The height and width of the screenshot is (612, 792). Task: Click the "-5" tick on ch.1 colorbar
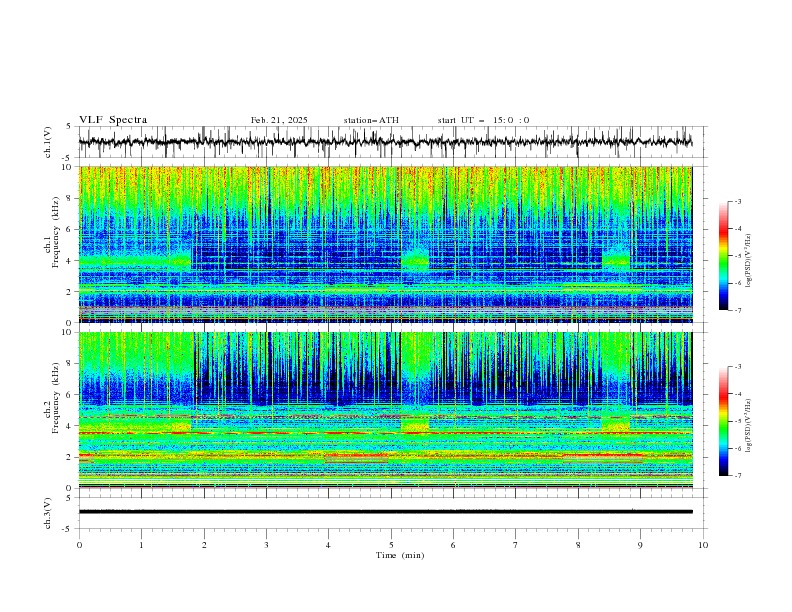(x=737, y=256)
